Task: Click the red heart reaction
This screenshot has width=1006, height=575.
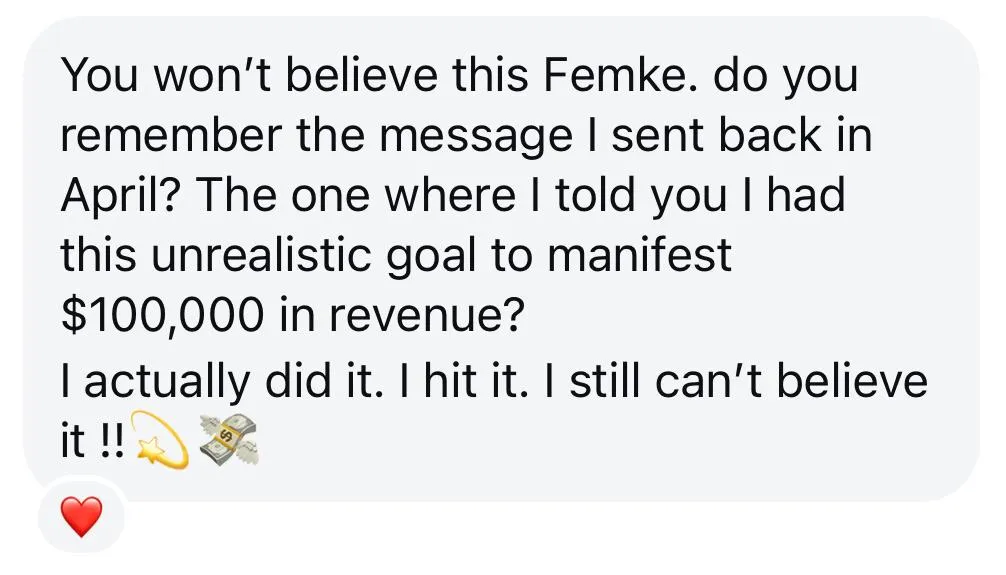Action: [x=81, y=516]
